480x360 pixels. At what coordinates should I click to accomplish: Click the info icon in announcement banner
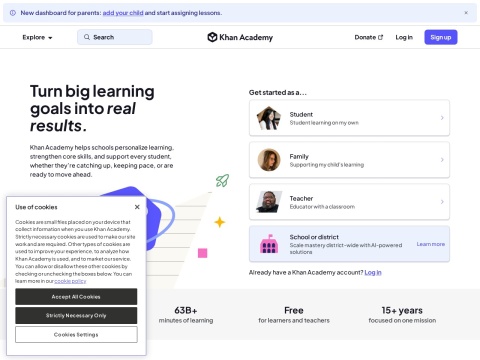(x=13, y=13)
